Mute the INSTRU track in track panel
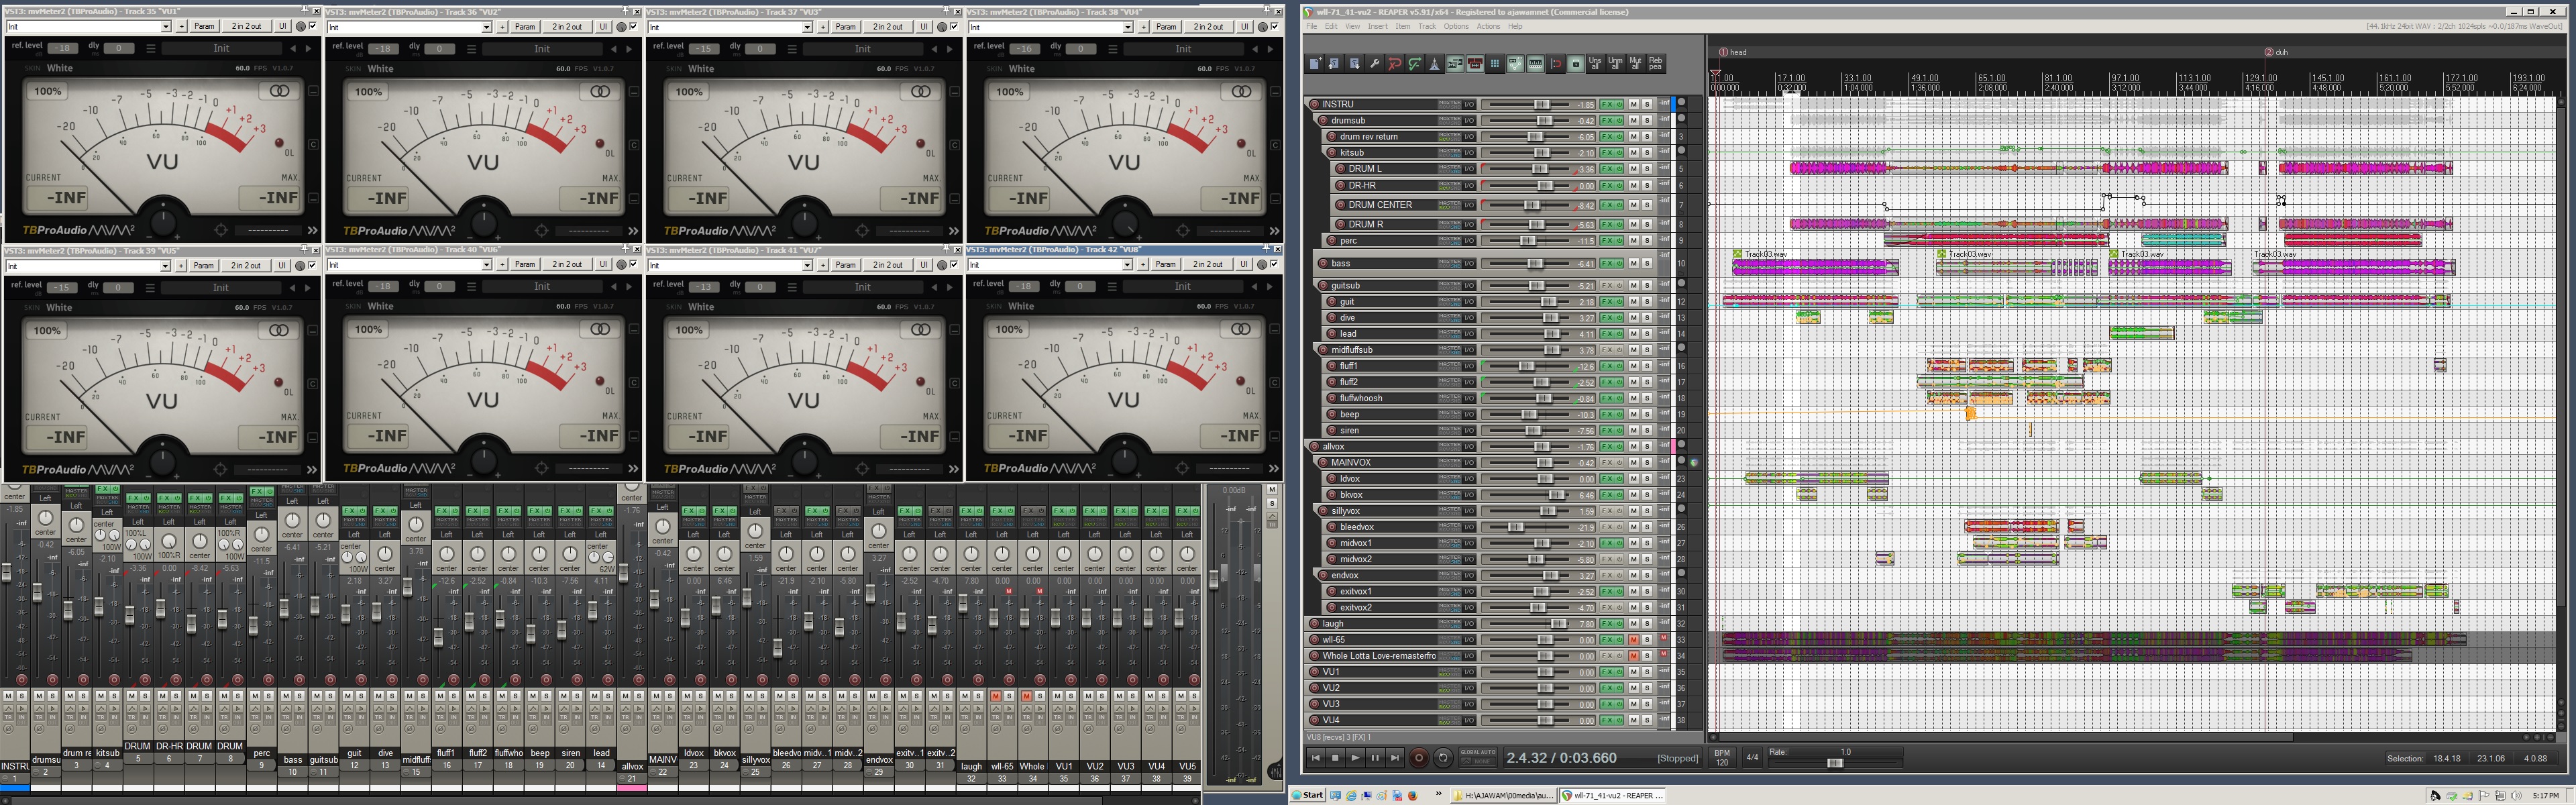 point(1634,104)
